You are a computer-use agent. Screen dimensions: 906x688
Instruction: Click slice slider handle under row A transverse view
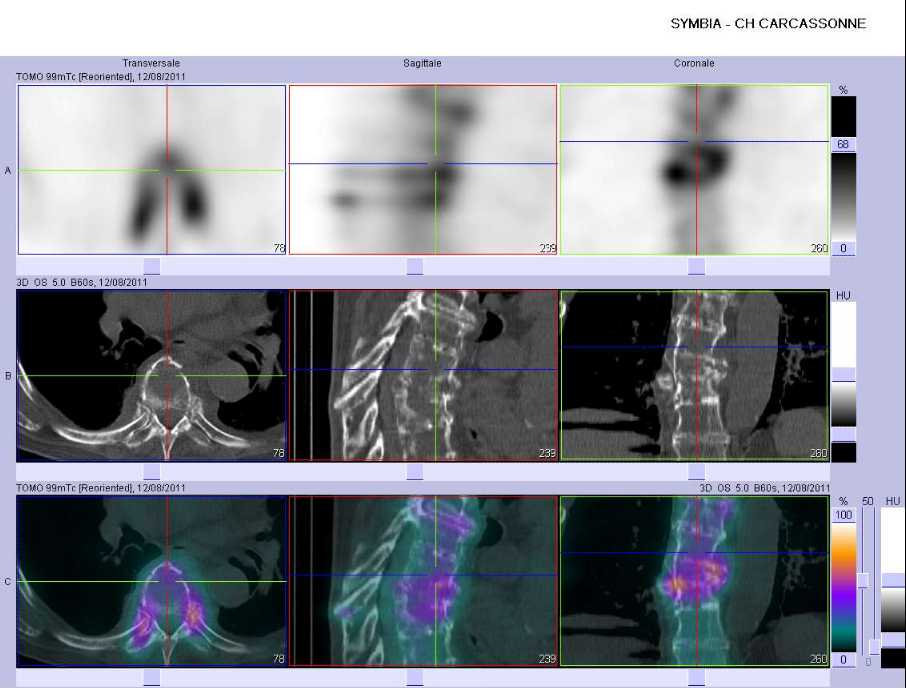tap(151, 266)
